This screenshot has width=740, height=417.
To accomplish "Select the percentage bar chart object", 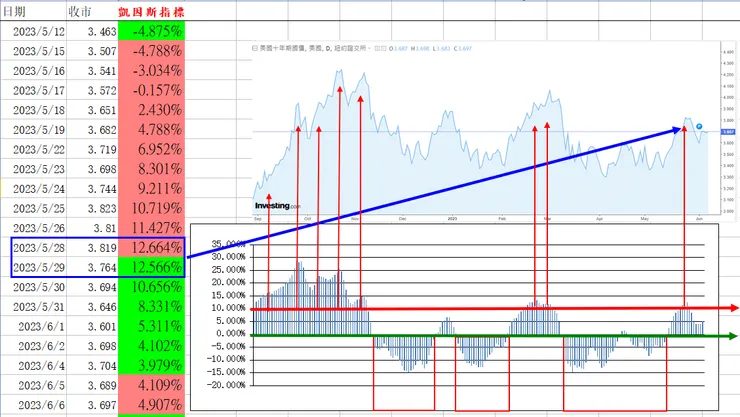I will pos(454,317).
